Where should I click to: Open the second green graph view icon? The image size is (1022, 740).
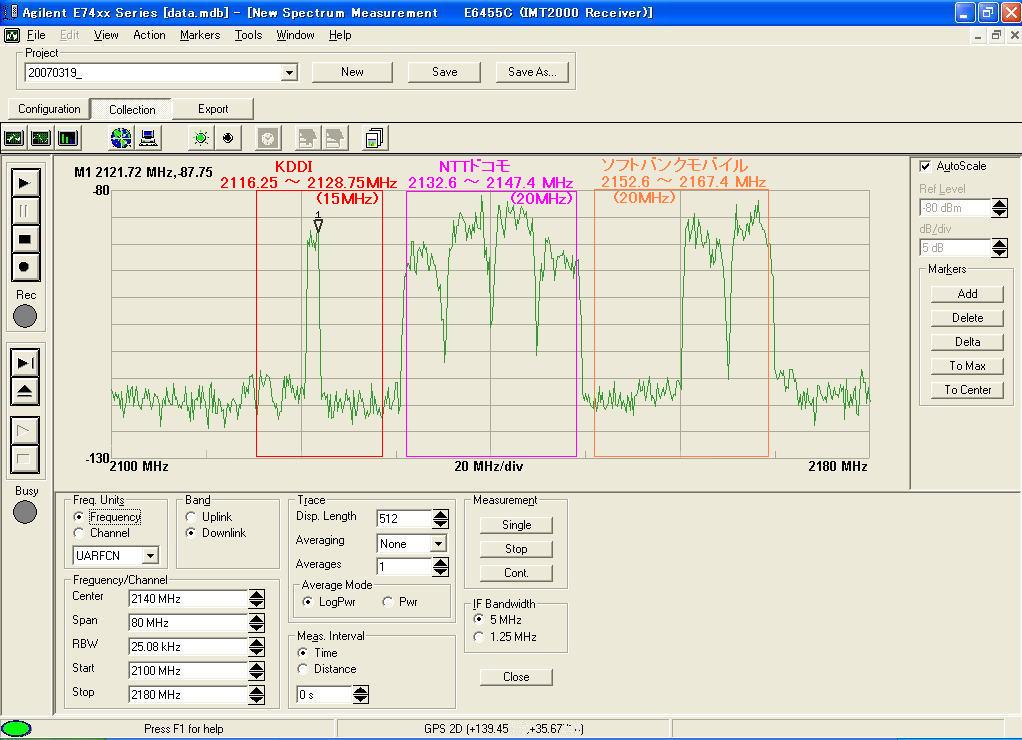(x=40, y=138)
